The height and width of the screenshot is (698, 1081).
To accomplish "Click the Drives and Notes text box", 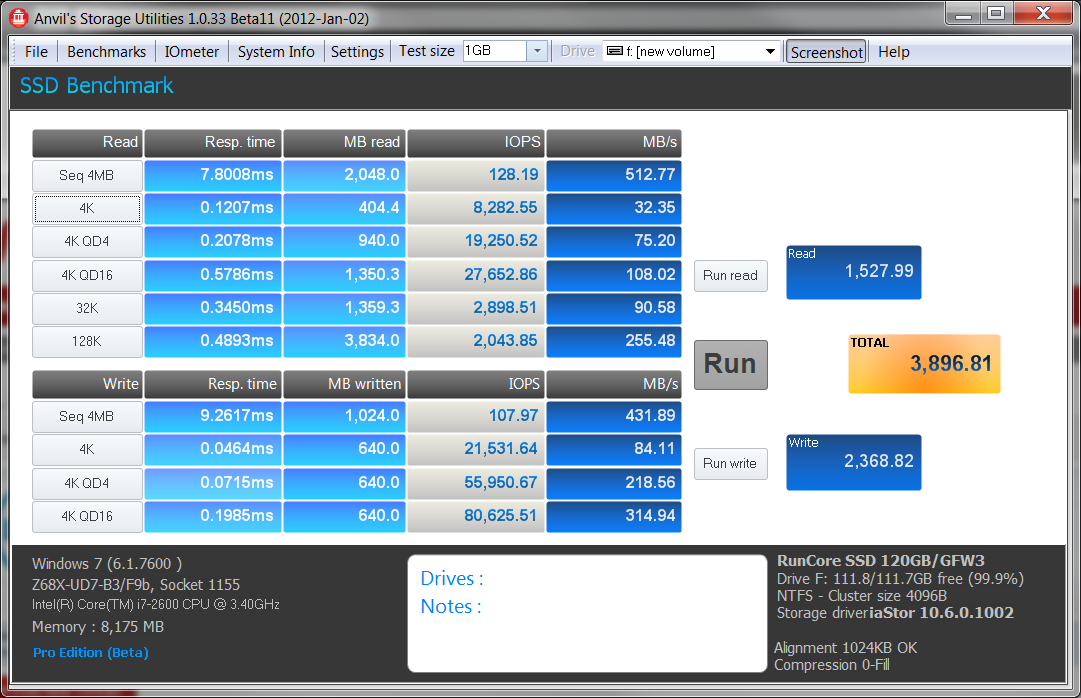I will click(x=586, y=613).
